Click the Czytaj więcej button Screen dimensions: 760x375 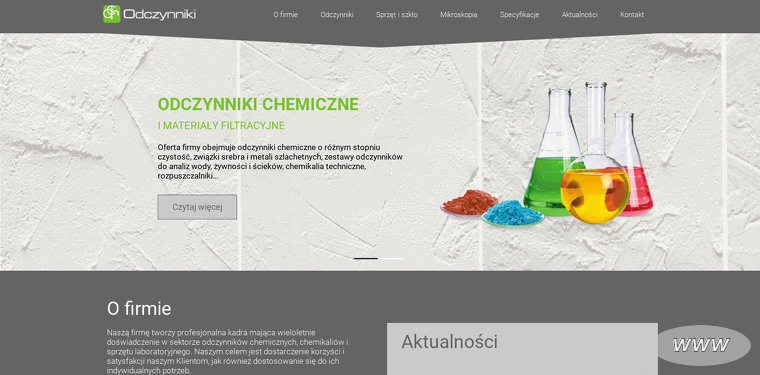pyautogui.click(x=197, y=207)
